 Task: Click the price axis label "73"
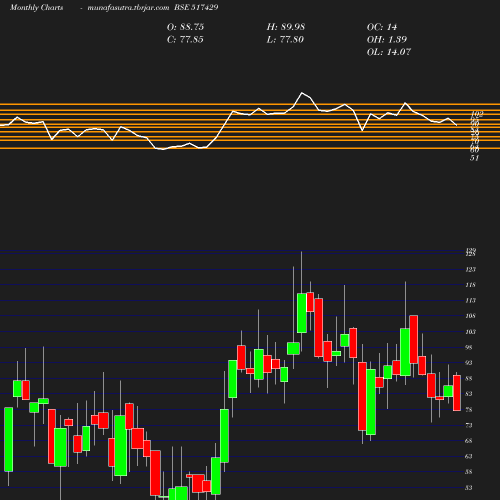coord(469,425)
